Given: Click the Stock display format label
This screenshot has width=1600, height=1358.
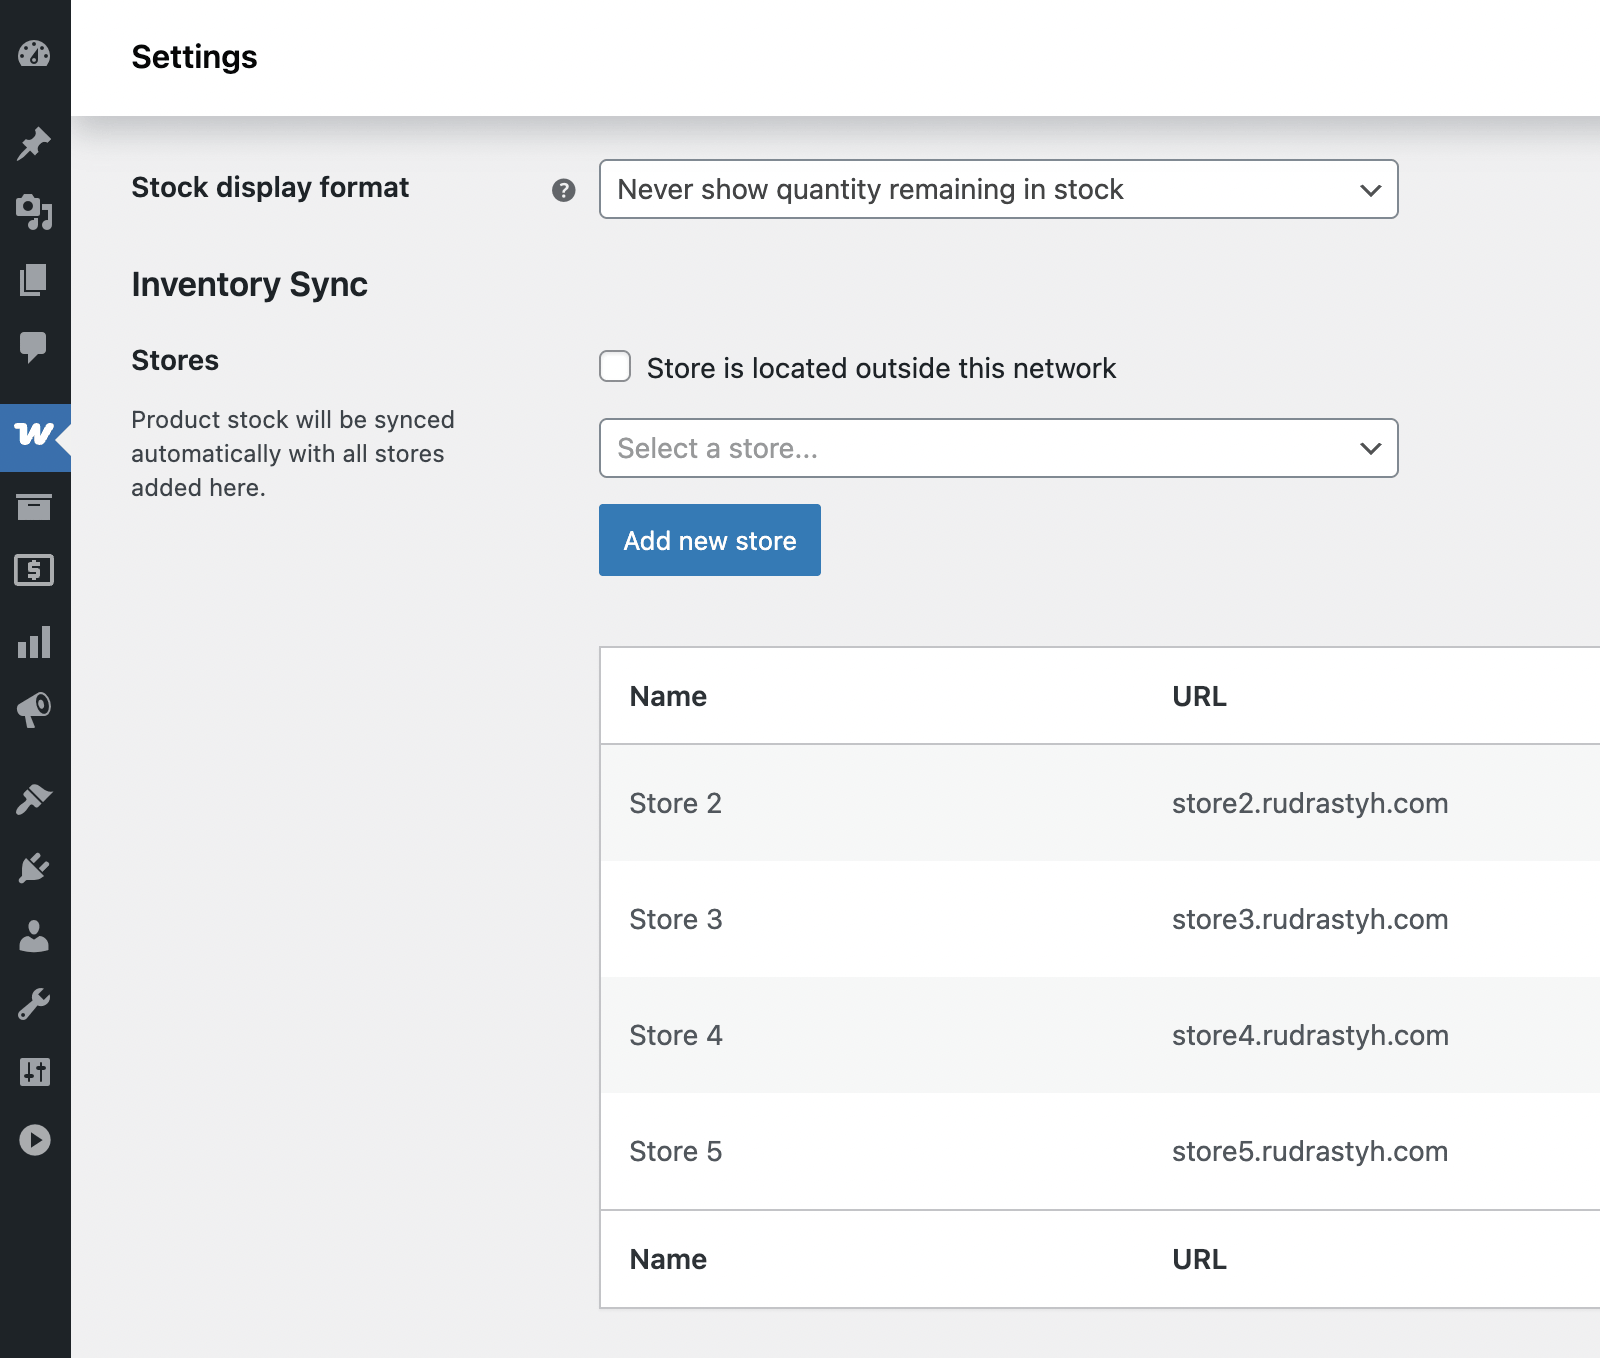Looking at the screenshot, I should point(270,188).
